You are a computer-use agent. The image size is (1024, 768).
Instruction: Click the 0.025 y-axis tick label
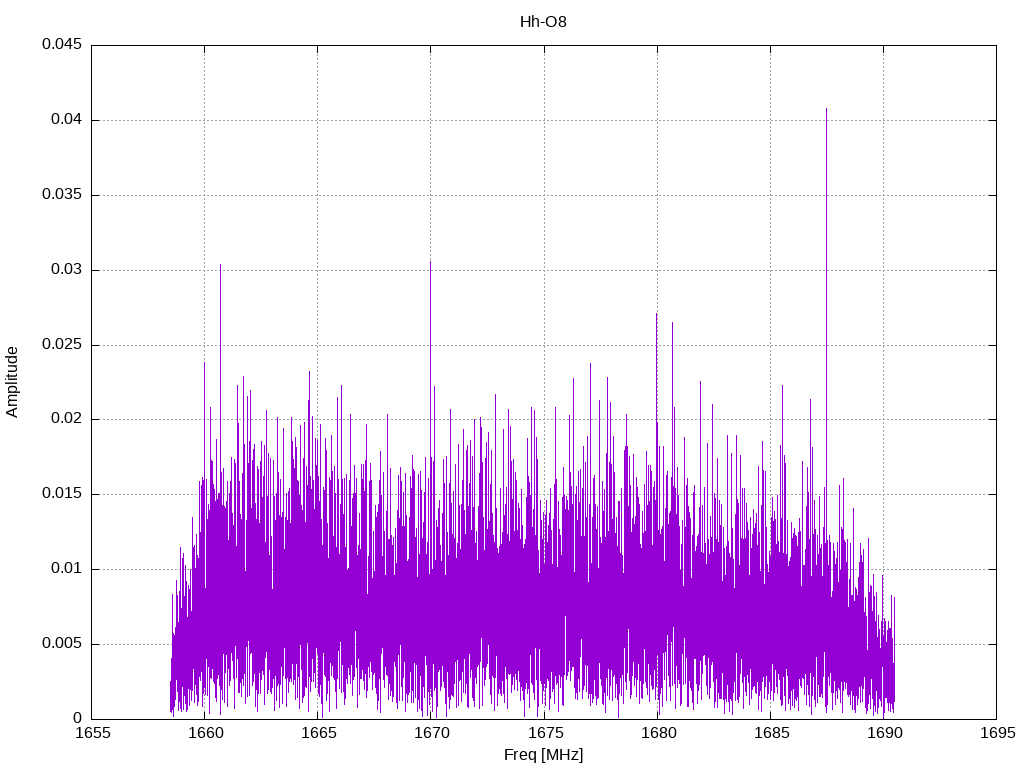coord(62,344)
